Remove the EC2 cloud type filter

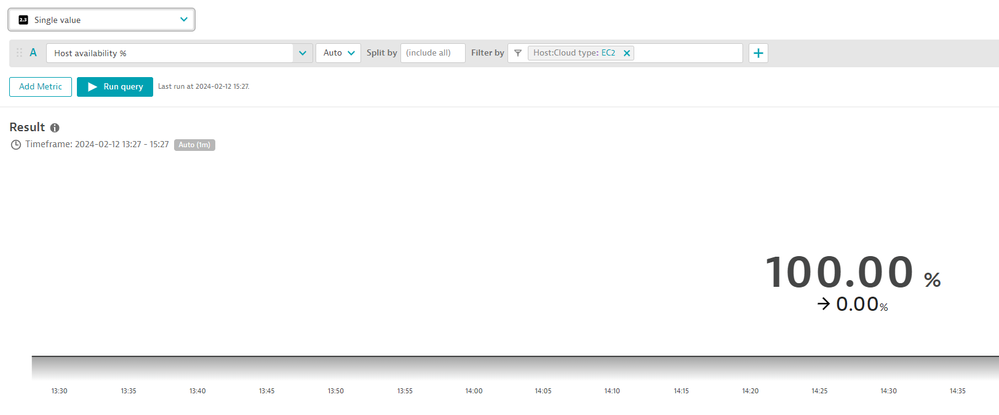(x=627, y=53)
